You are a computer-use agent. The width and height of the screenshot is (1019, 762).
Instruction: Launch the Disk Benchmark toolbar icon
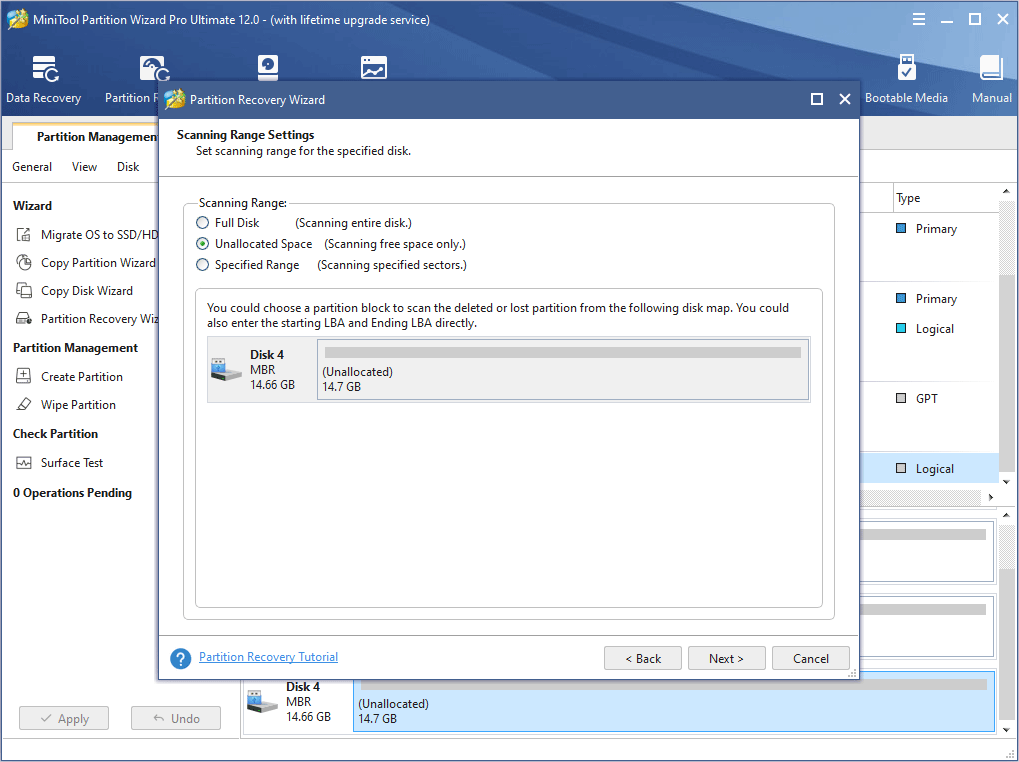[x=267, y=68]
